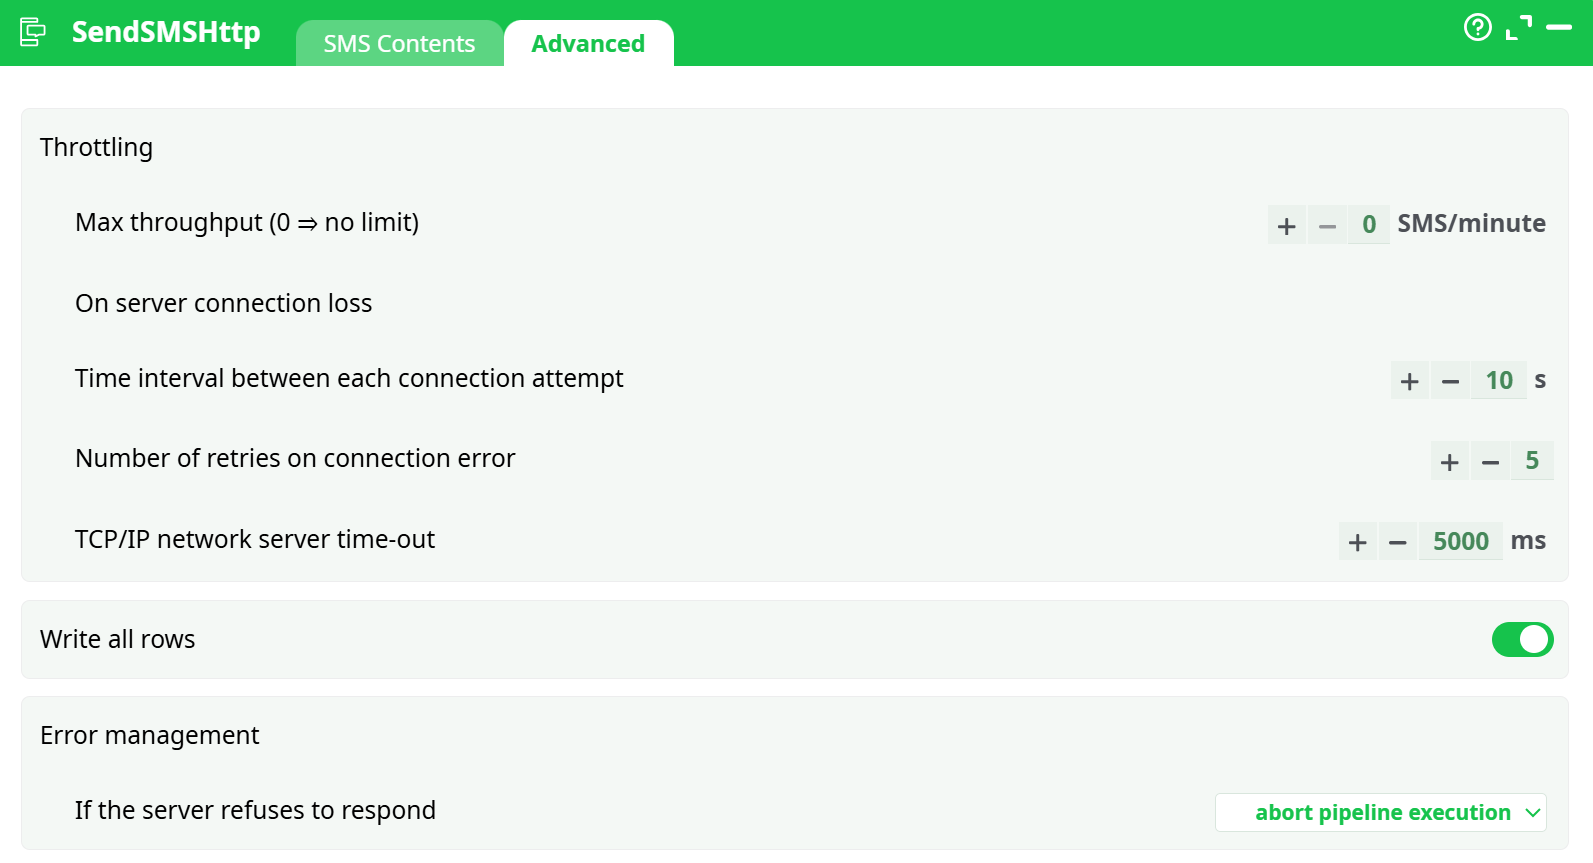
Task: Click the dropdown chevron for server refusal
Action: click(x=1533, y=813)
